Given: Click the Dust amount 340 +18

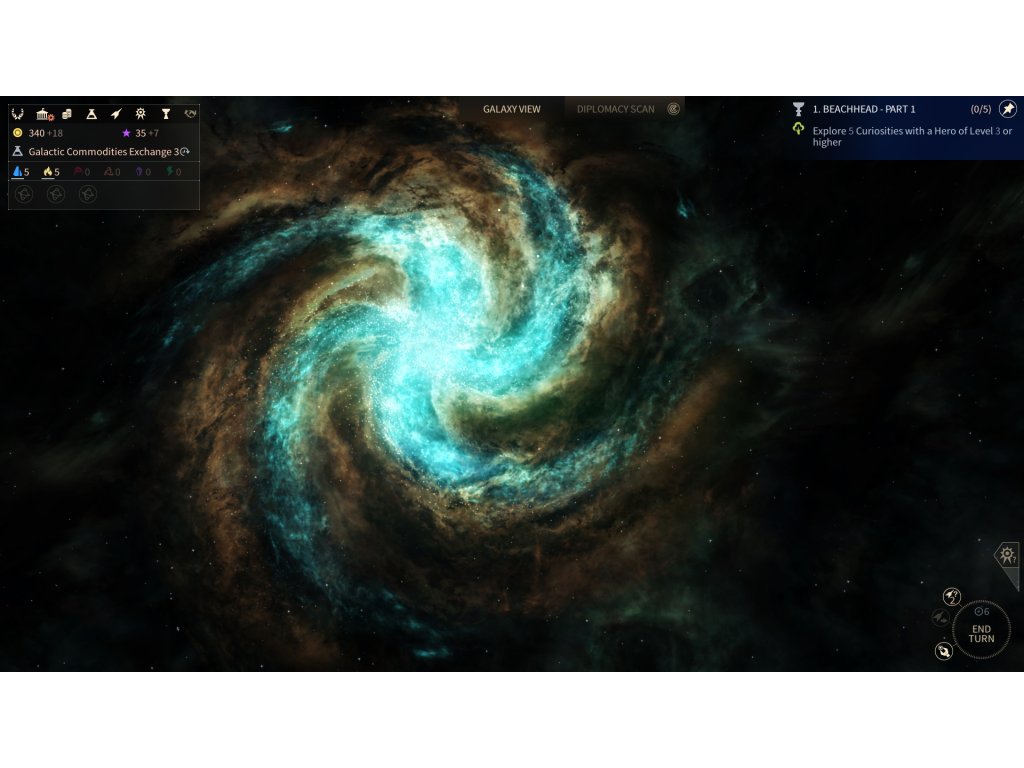Looking at the screenshot, I should 46,133.
